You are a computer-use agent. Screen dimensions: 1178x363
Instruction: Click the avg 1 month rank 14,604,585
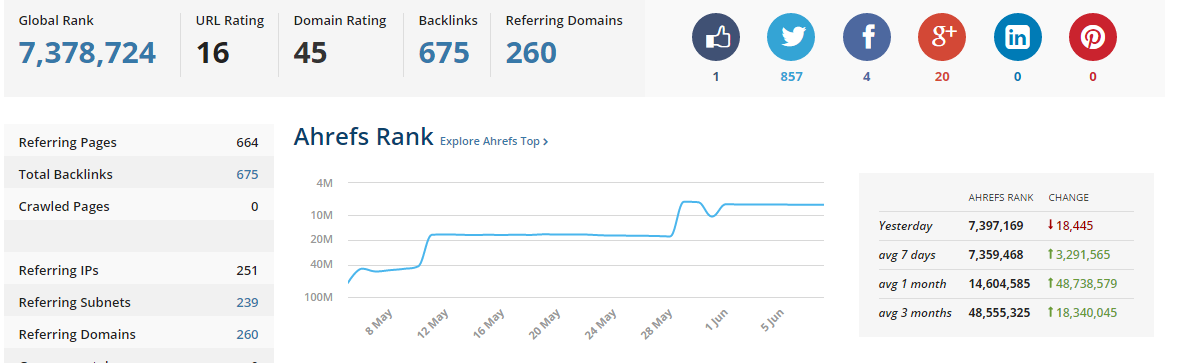[x=998, y=284]
